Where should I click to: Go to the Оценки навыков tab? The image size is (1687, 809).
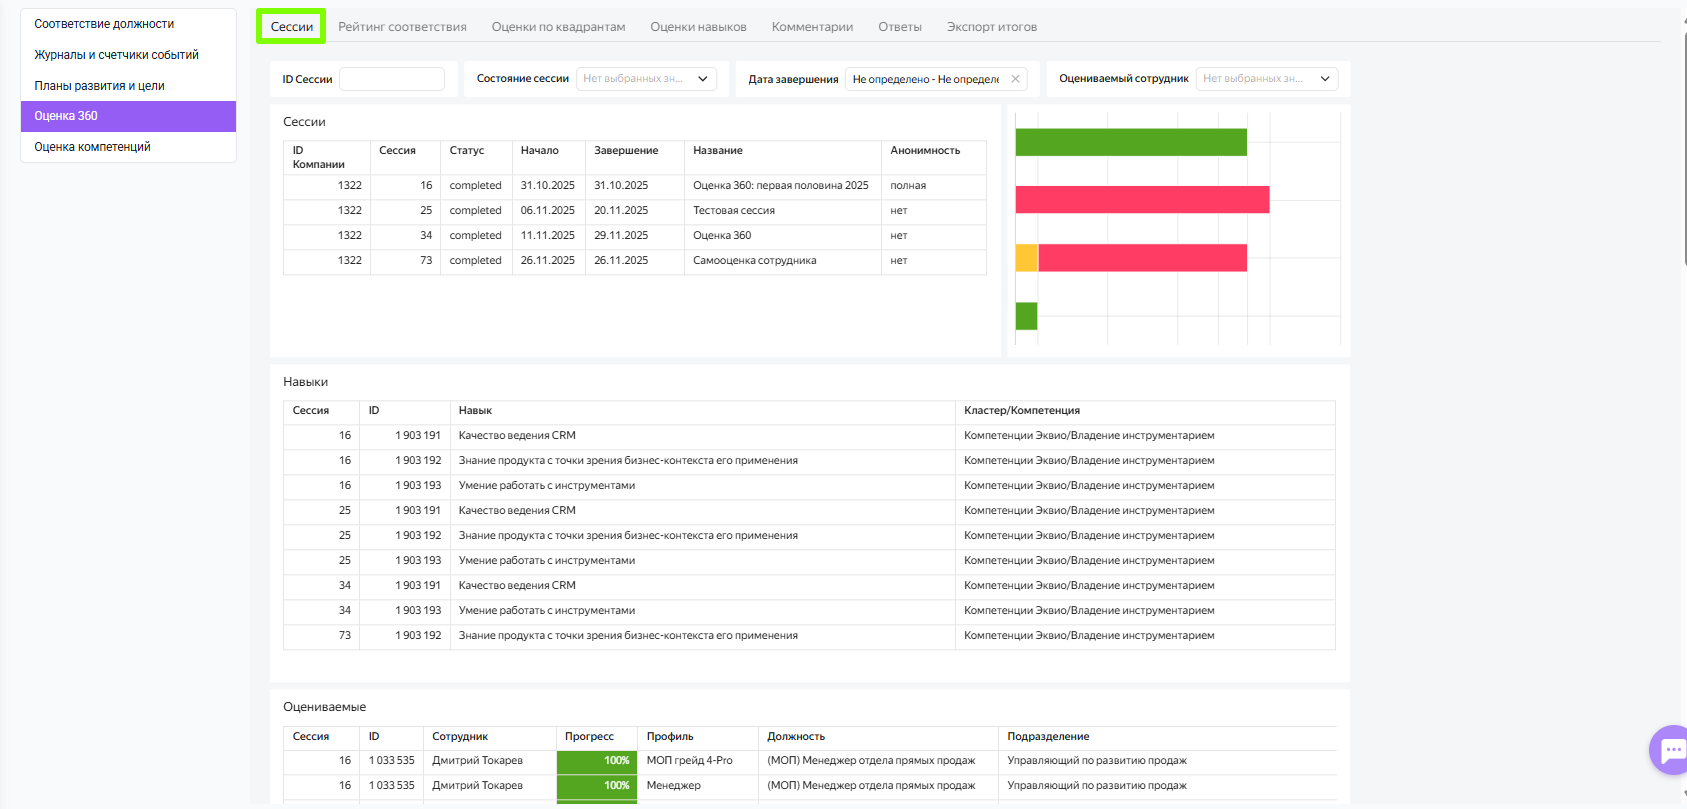(x=698, y=27)
